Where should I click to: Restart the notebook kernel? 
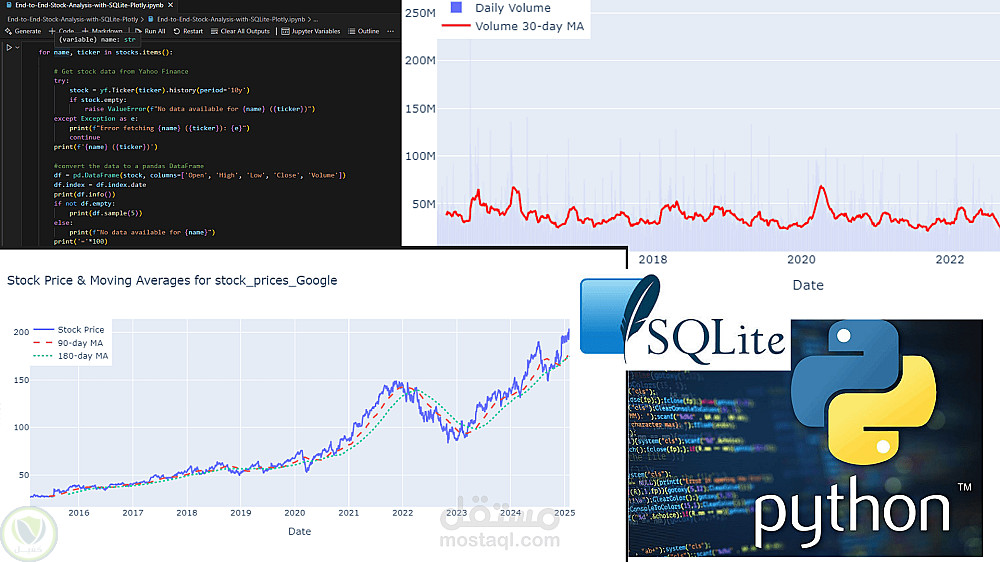coord(188,31)
